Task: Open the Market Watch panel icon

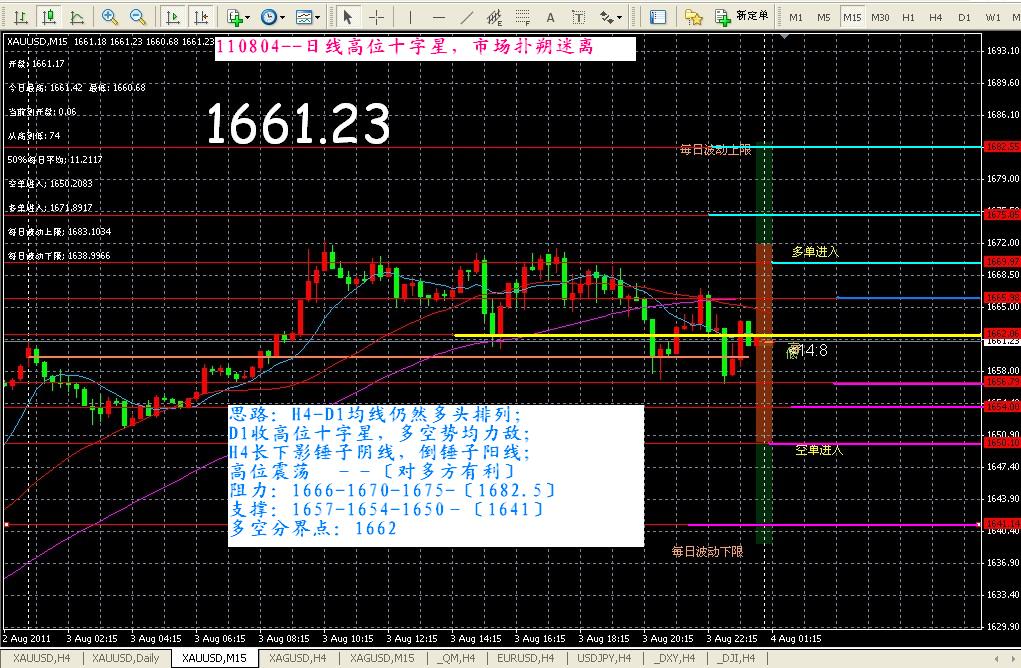Action: click(x=658, y=17)
